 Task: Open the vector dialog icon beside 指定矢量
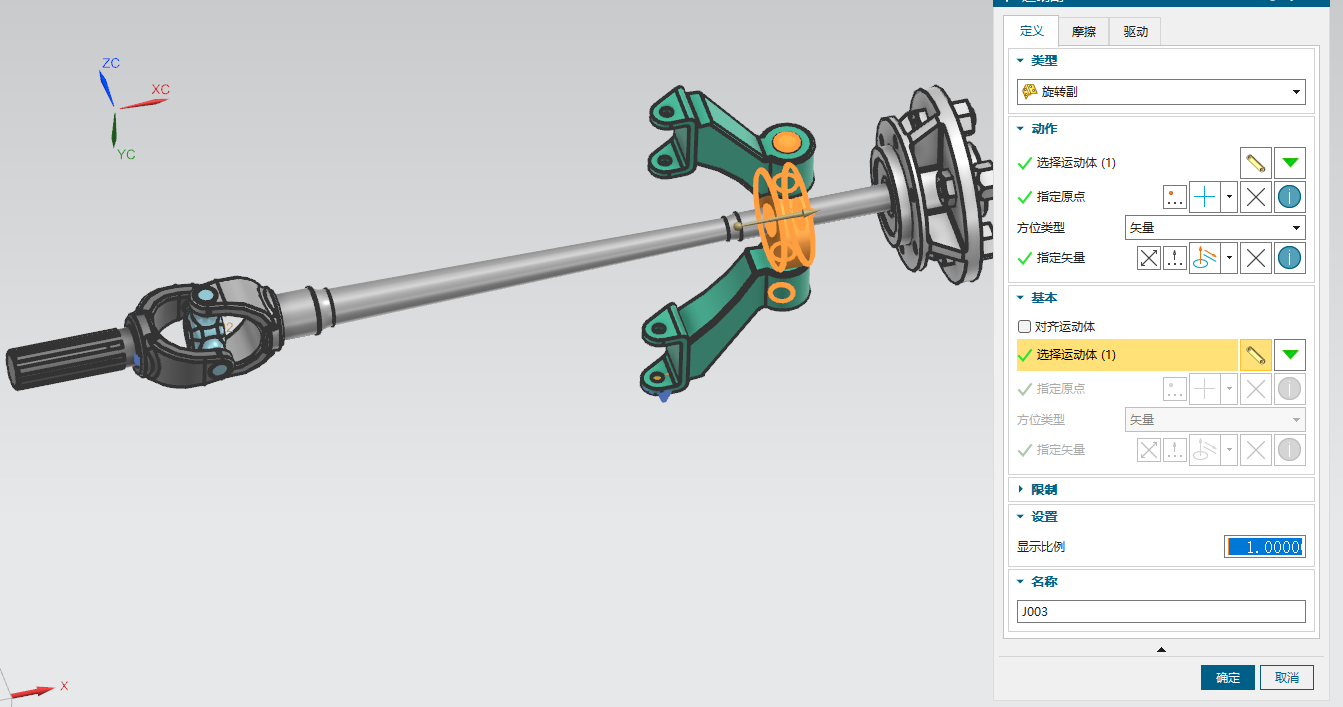(x=1175, y=258)
